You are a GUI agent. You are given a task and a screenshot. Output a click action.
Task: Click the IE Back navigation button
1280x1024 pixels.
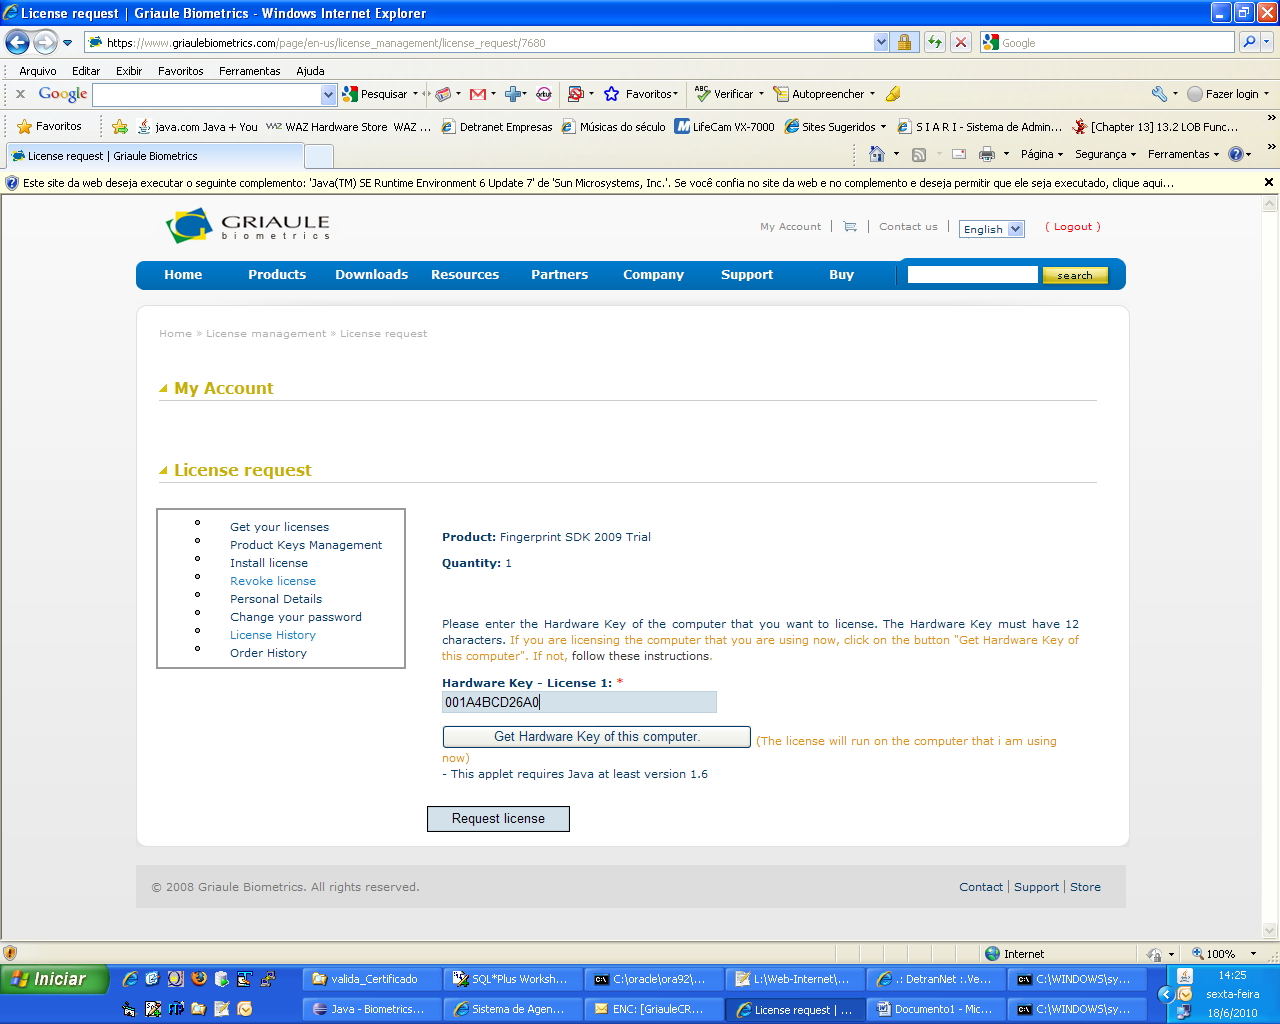pos(17,42)
